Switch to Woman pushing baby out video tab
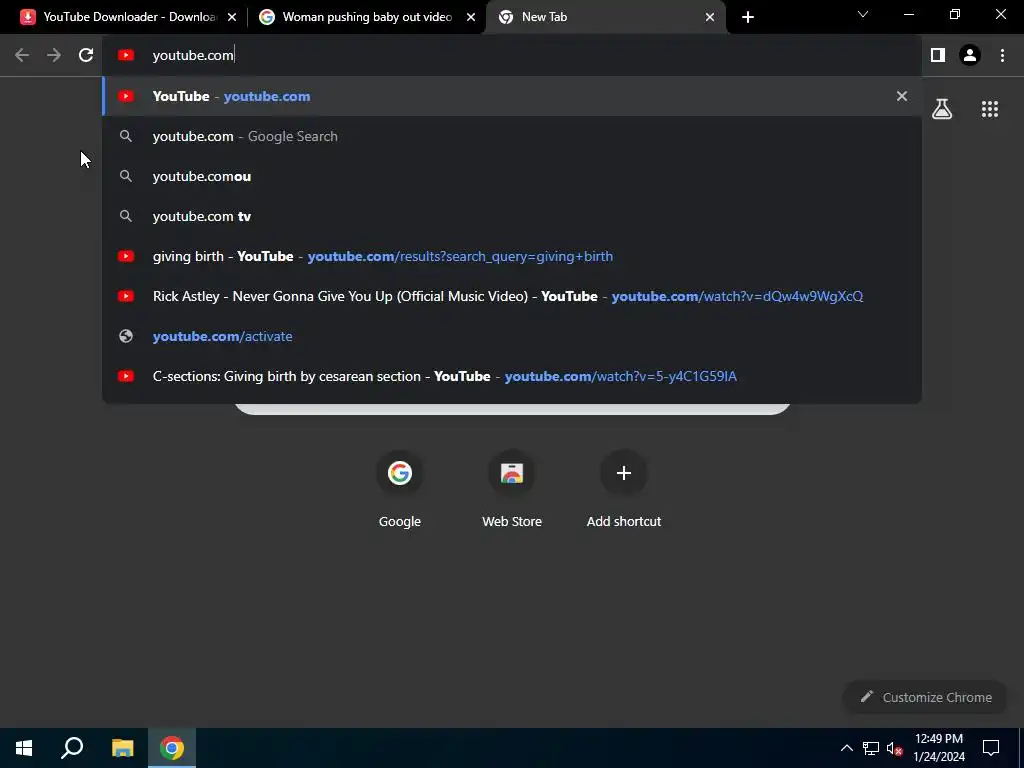The height and width of the screenshot is (768, 1024). click(367, 17)
